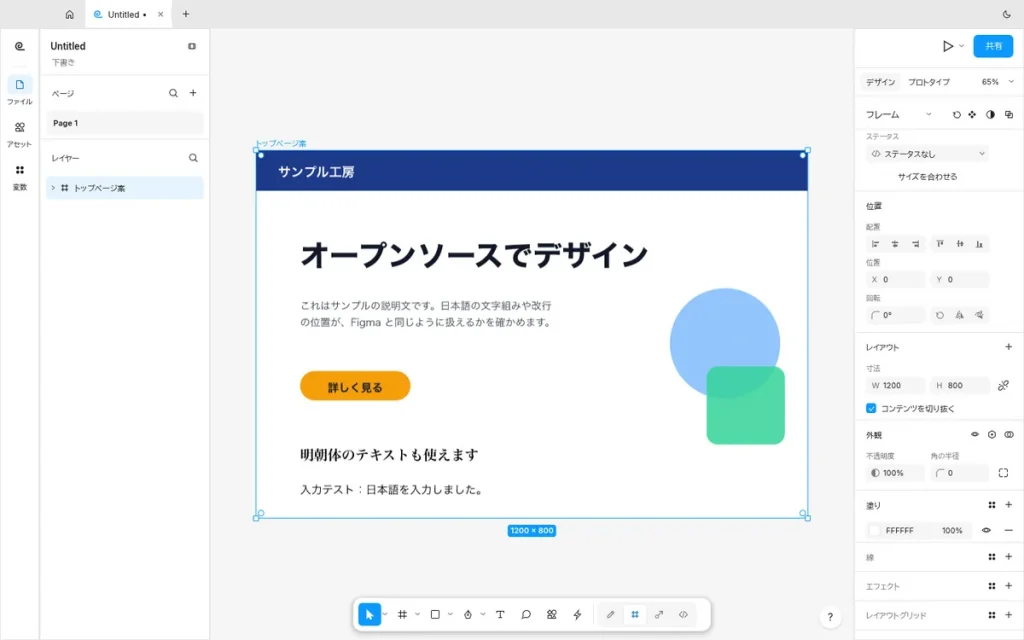Open the フレーム type dropdown
Image resolution: width=1024 pixels, height=640 pixels.
click(x=899, y=115)
